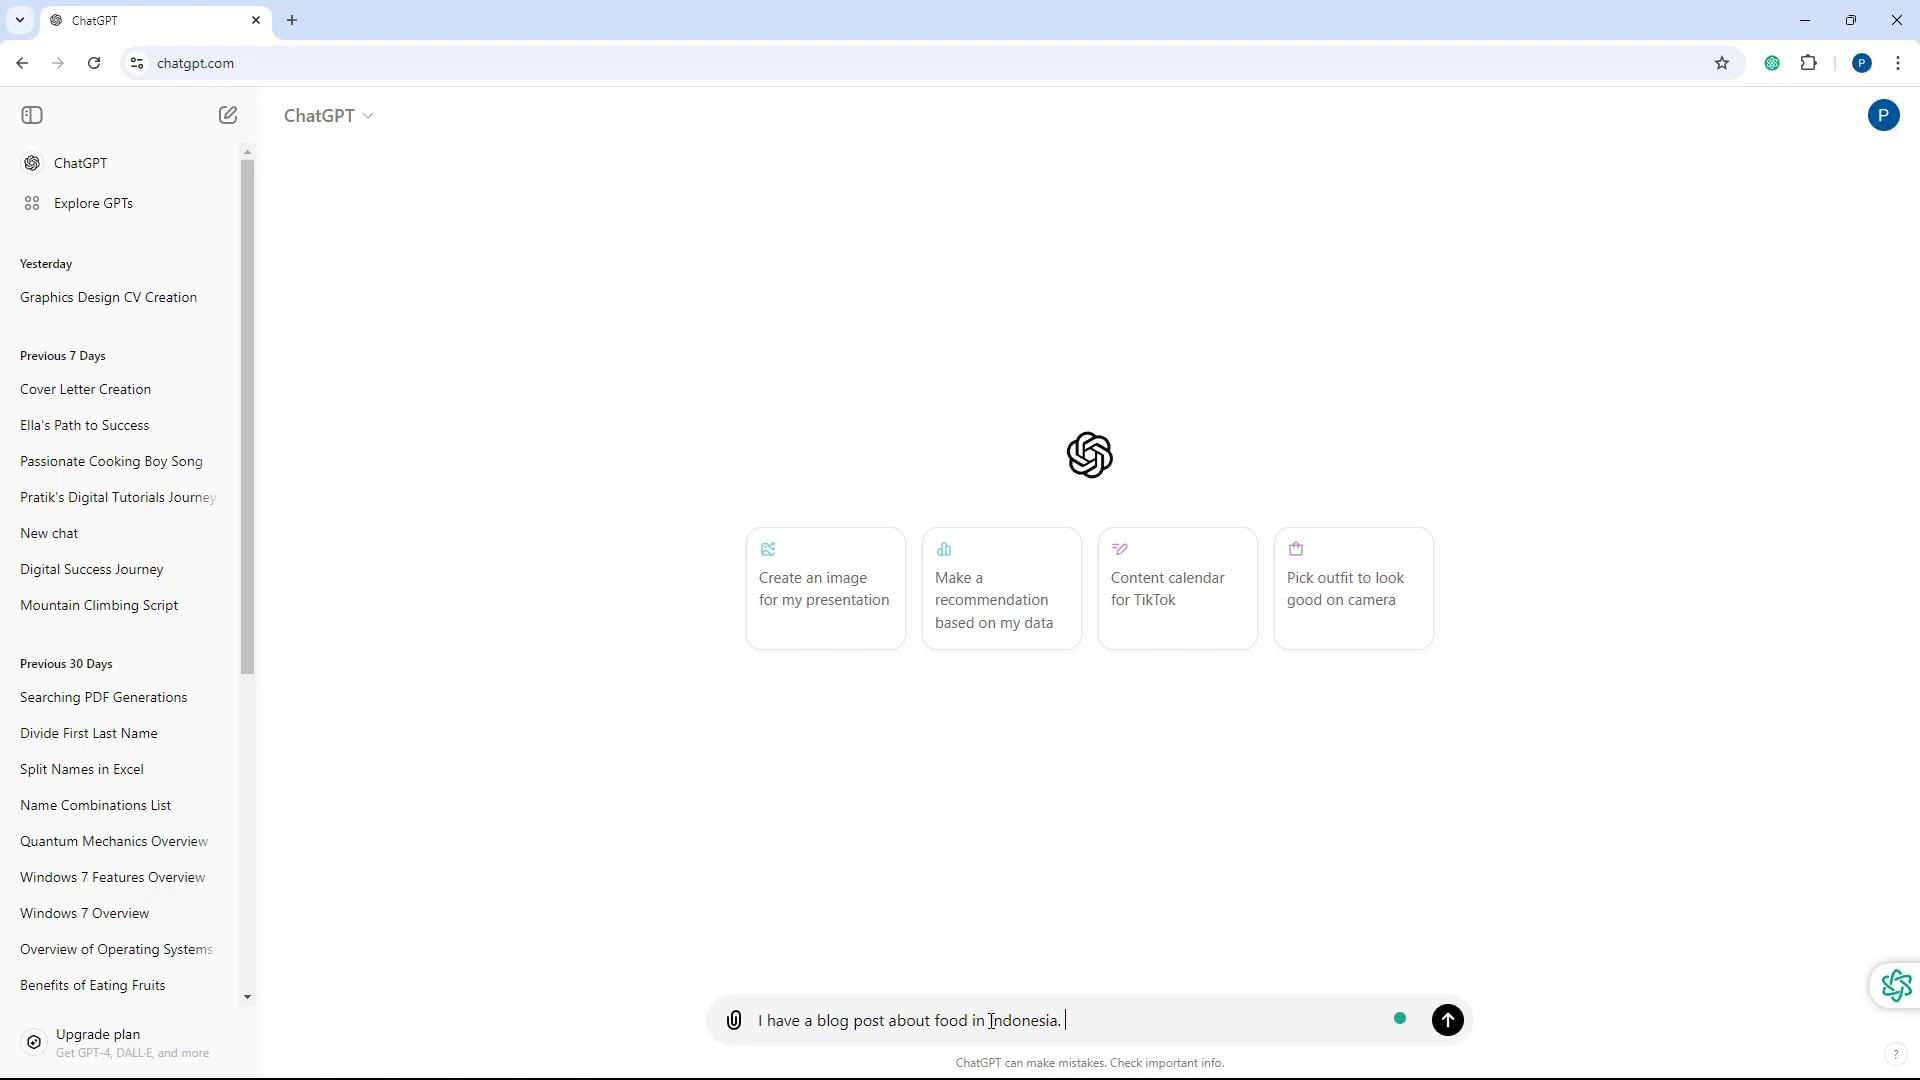Open the question mark help button

(1895, 1053)
